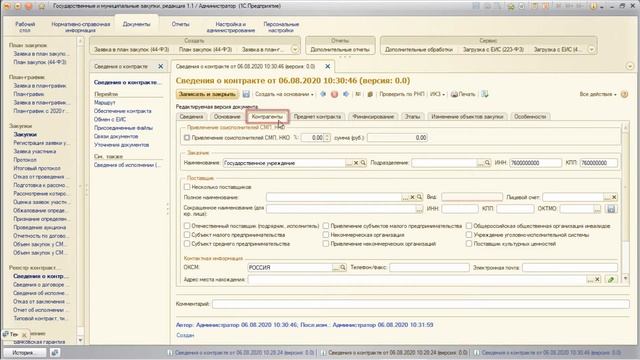This screenshot has height=360, width=640.
Task: Open help via question mark icon
Action: tap(624, 94)
